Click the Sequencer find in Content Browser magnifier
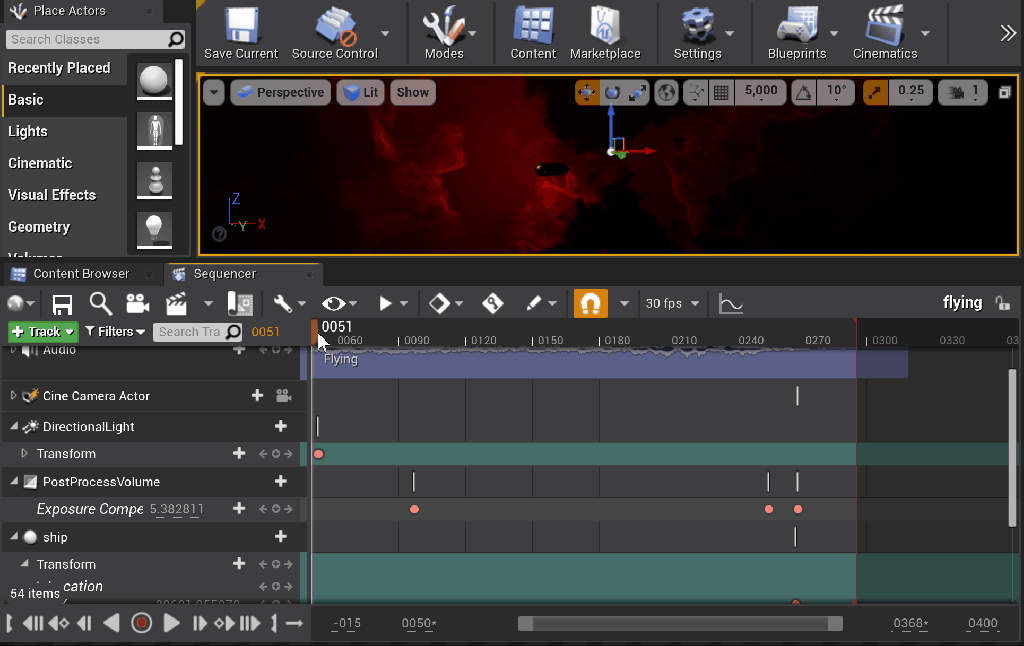The height and width of the screenshot is (646, 1024). point(100,304)
